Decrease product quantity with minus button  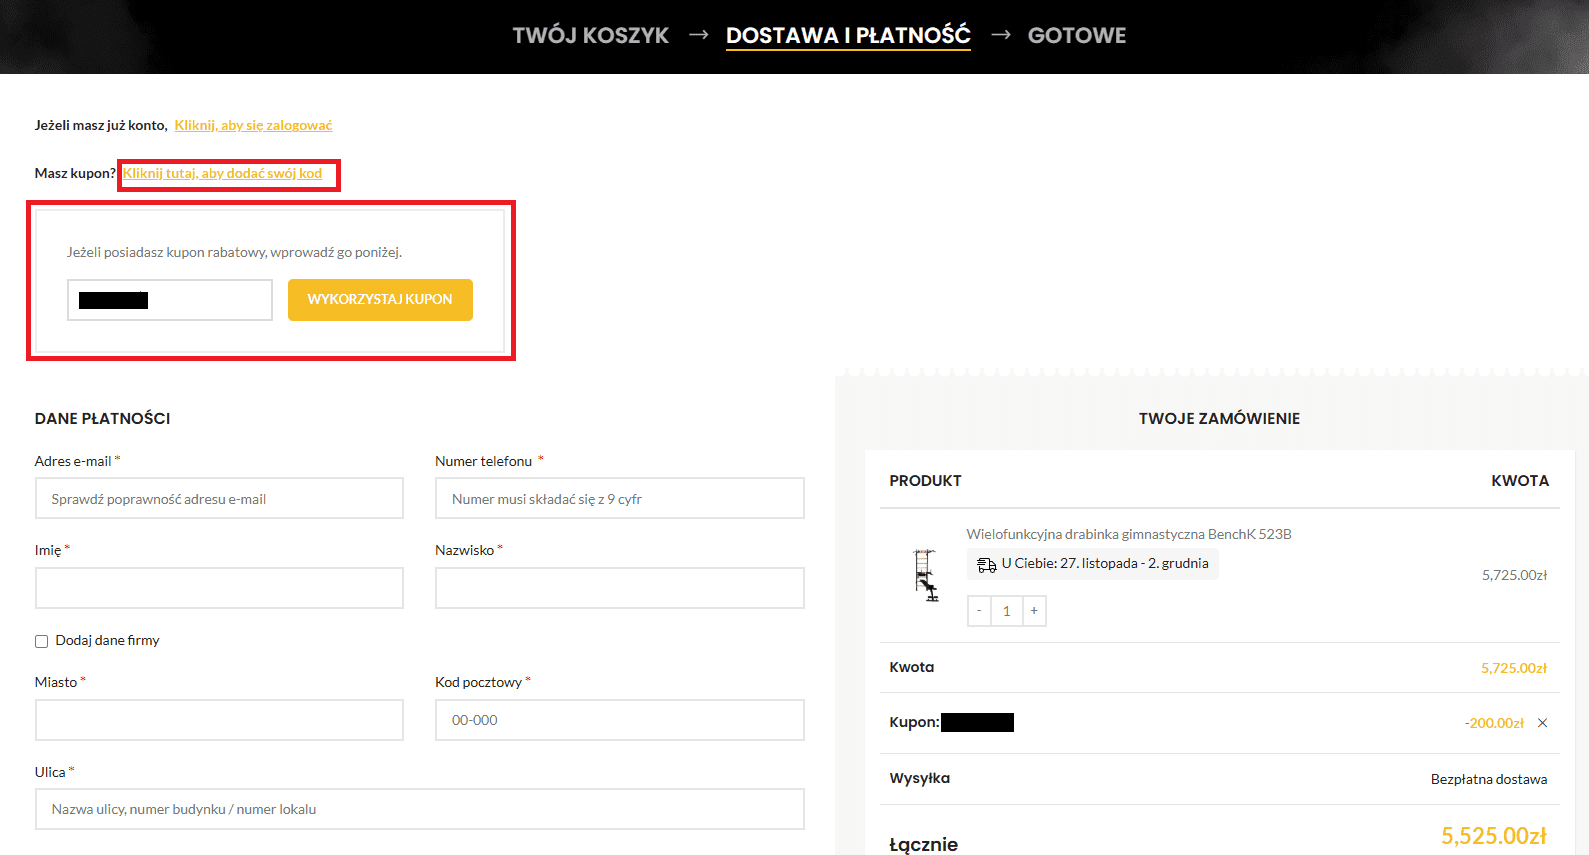tap(979, 611)
